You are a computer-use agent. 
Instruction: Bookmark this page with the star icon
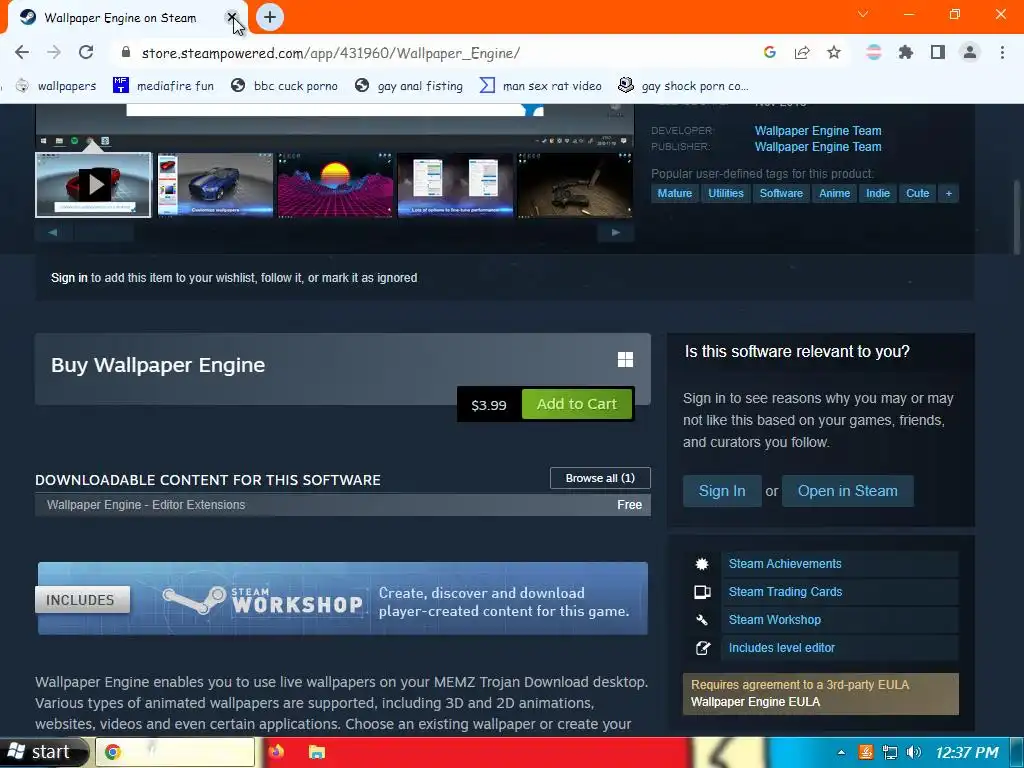click(834, 52)
